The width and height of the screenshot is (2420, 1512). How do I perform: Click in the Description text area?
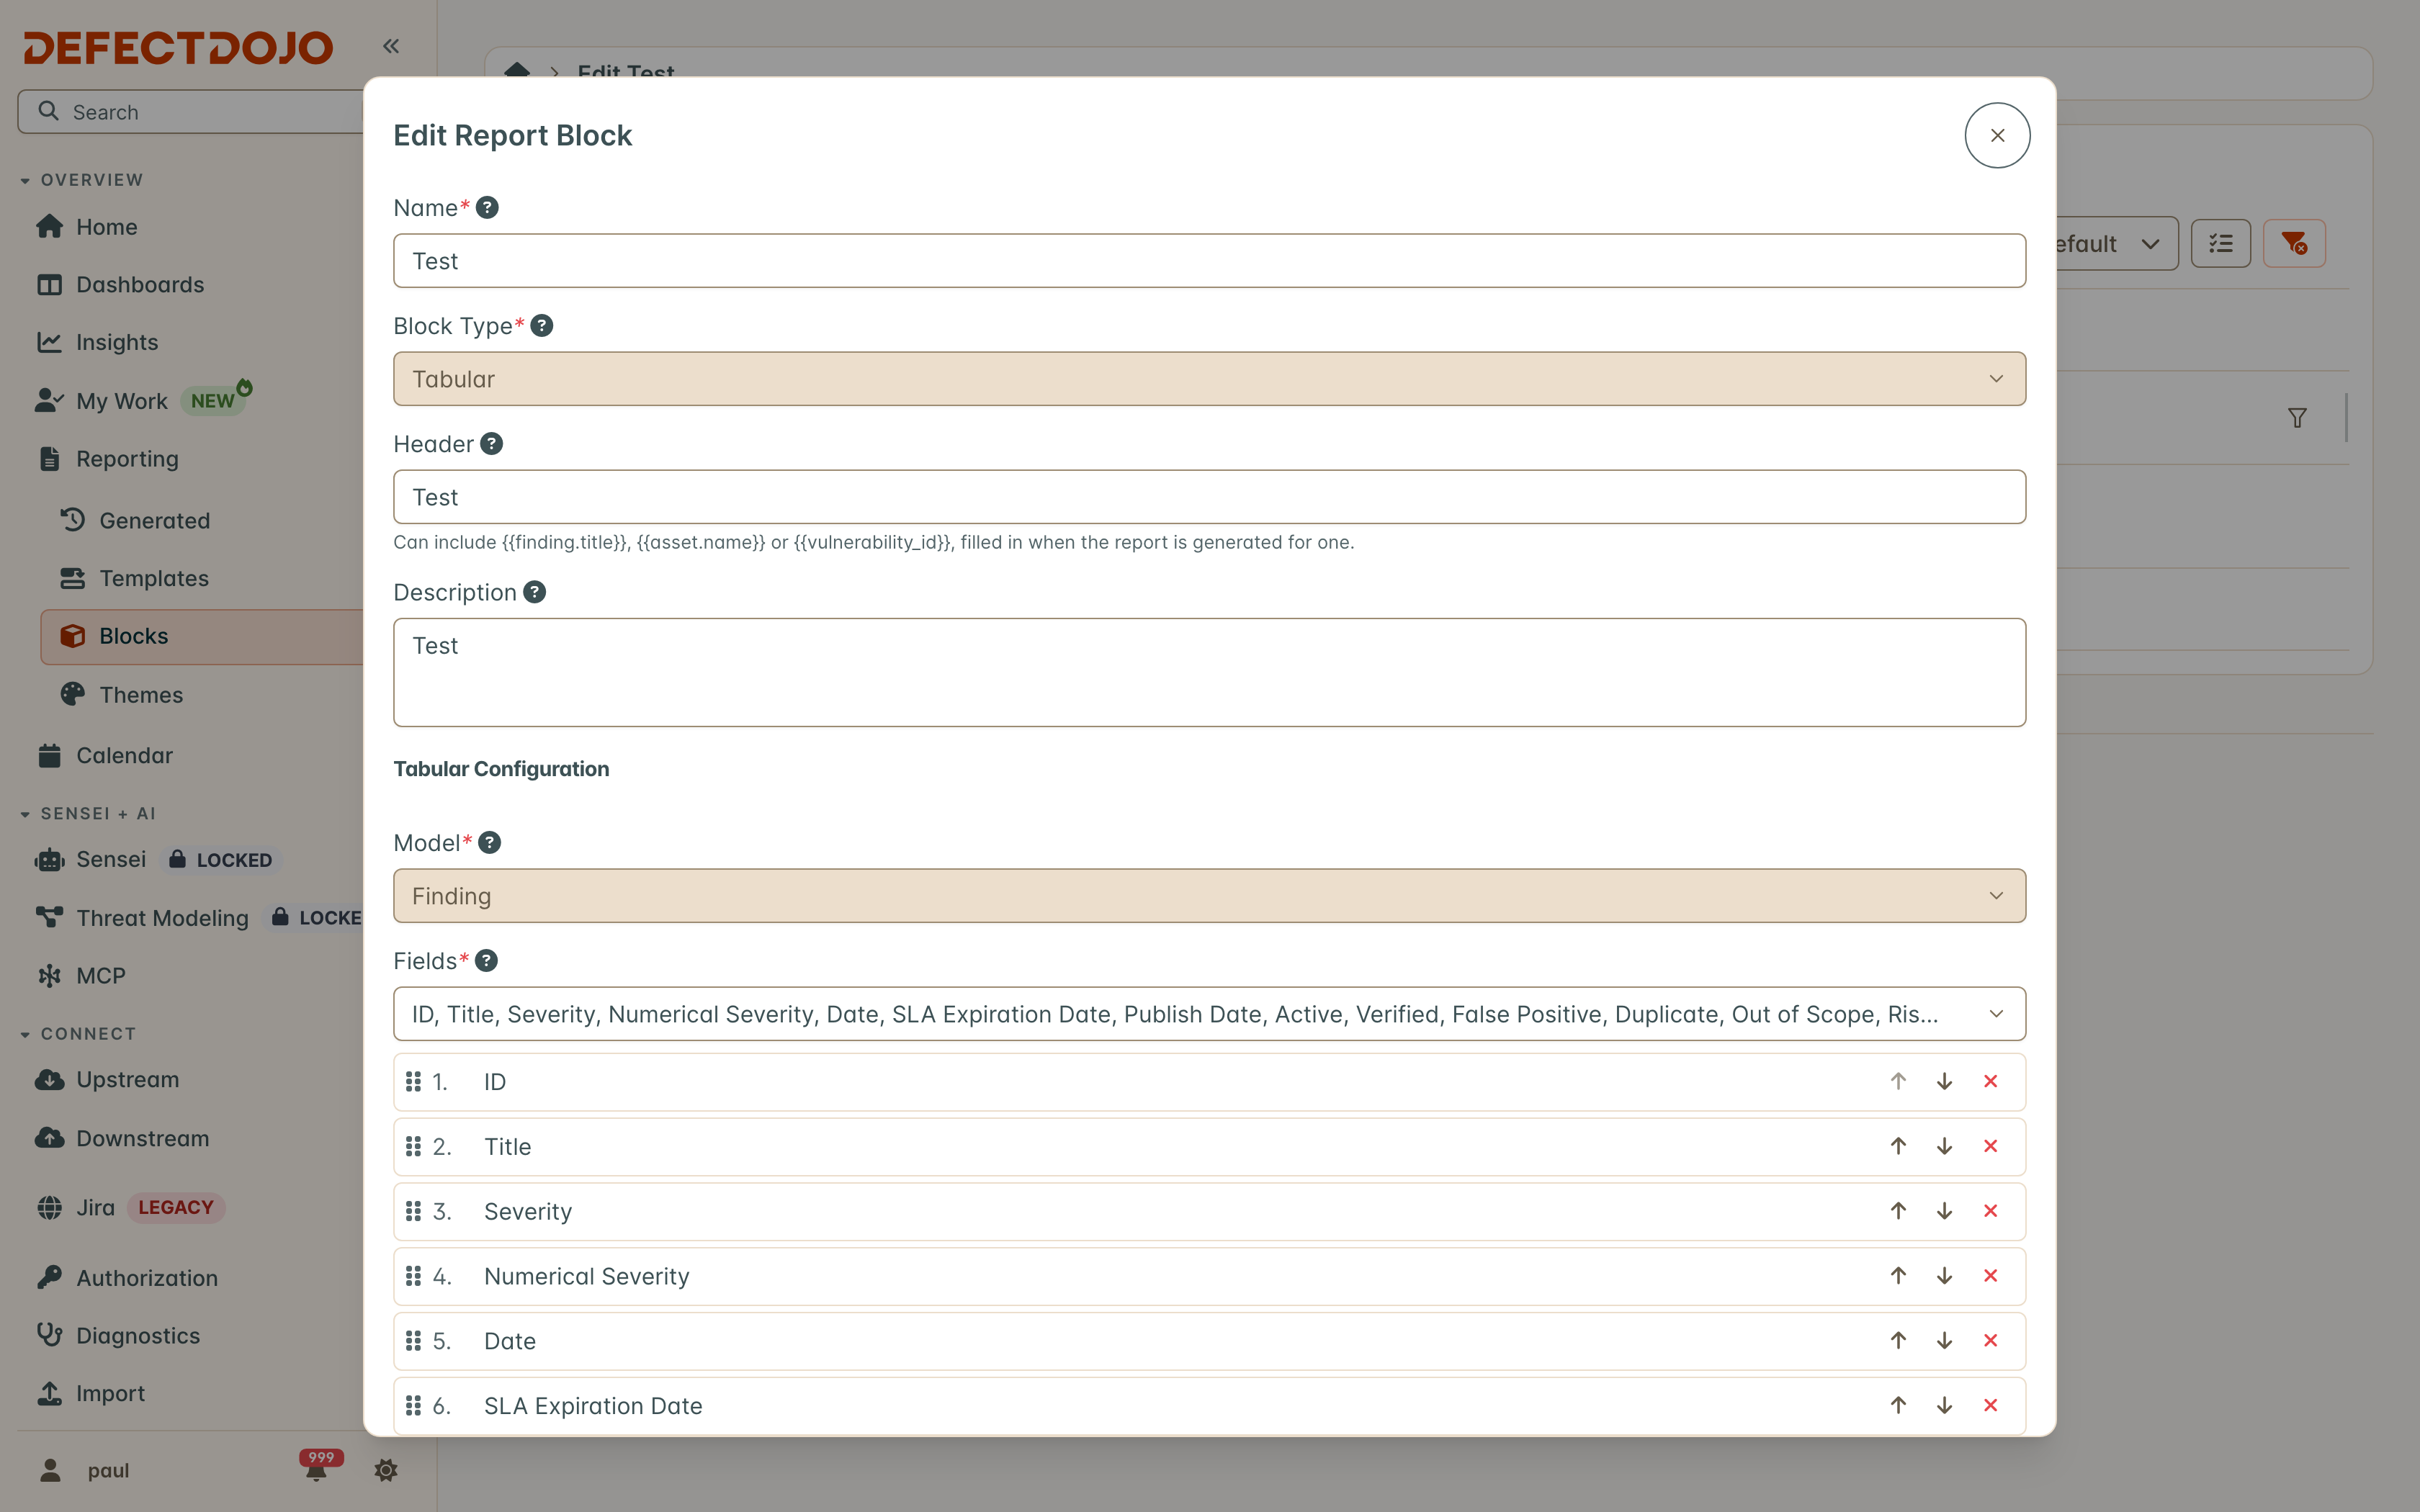click(1209, 672)
